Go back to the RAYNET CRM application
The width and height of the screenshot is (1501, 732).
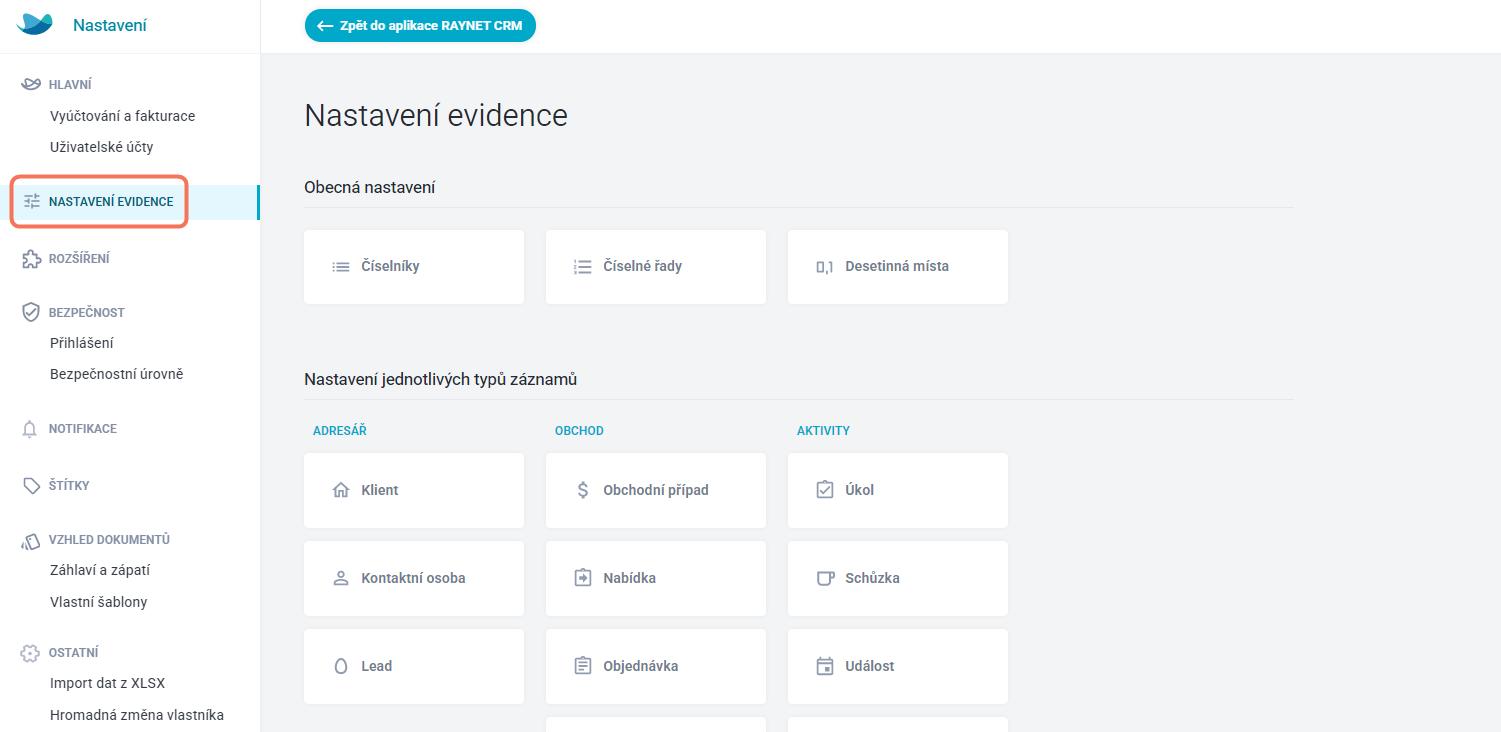420,26
